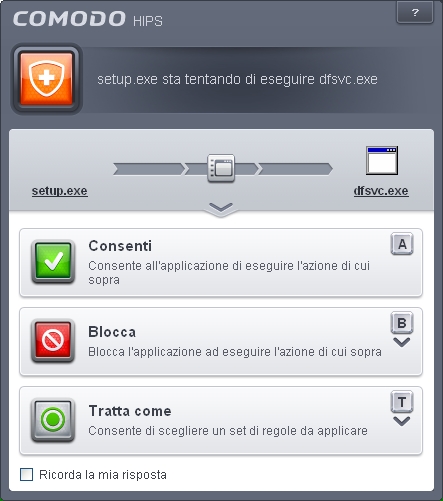Choose Consenti to allow the action
The width and height of the screenshot is (443, 501).
pyautogui.click(x=221, y=262)
